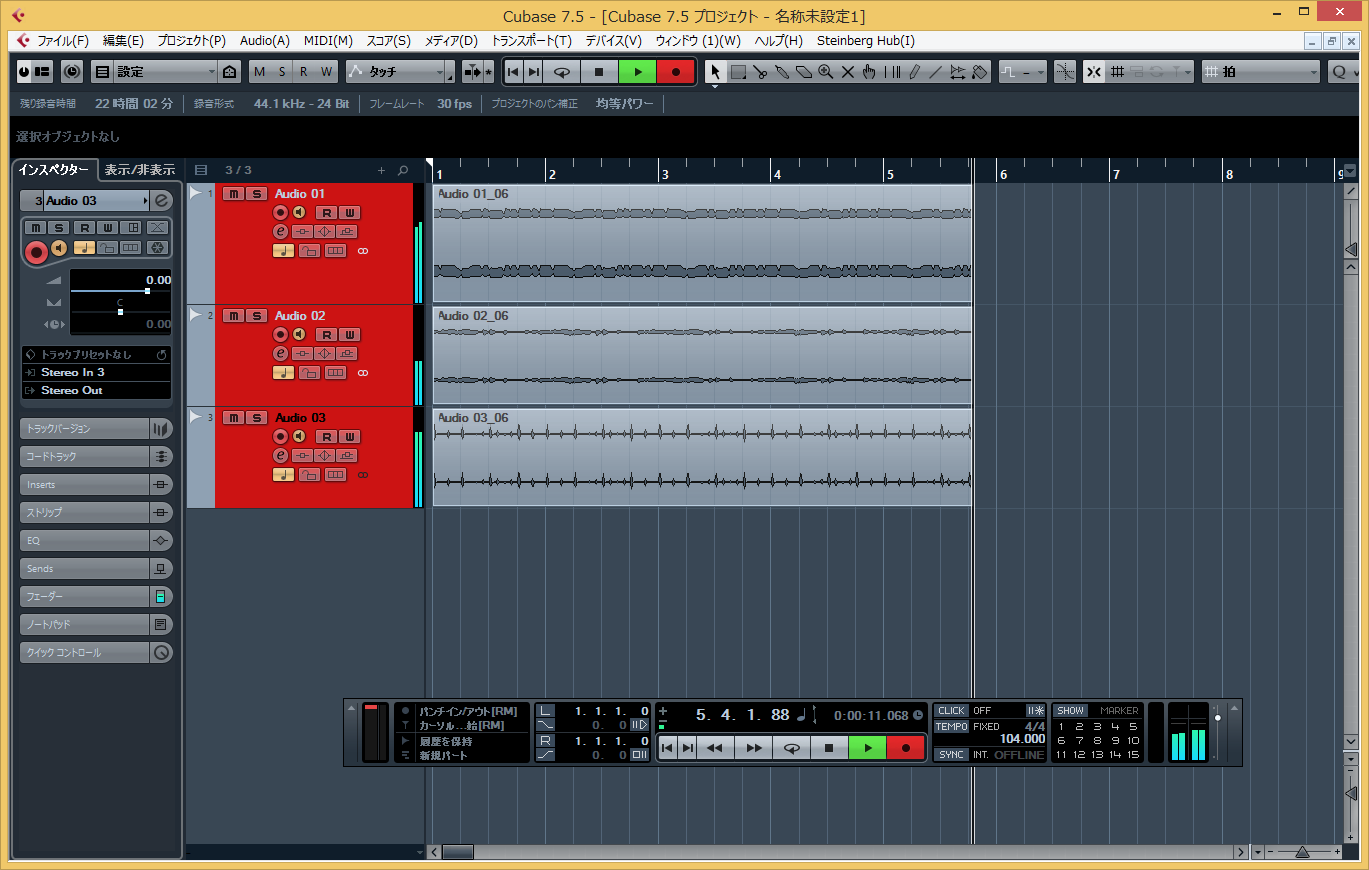Click the Lane display type icon on Audio 03
This screenshot has width=1369, height=870.
click(336, 474)
